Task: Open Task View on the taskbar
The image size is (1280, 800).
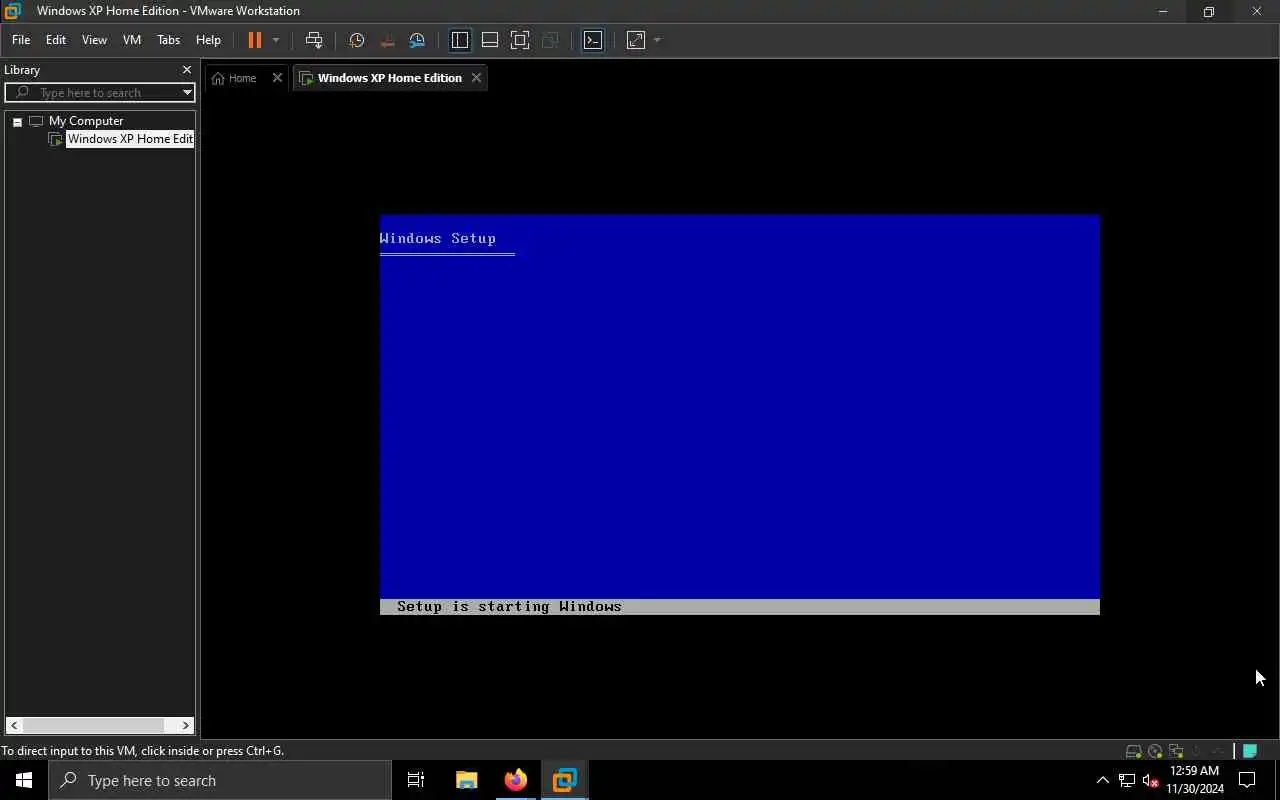Action: click(416, 780)
